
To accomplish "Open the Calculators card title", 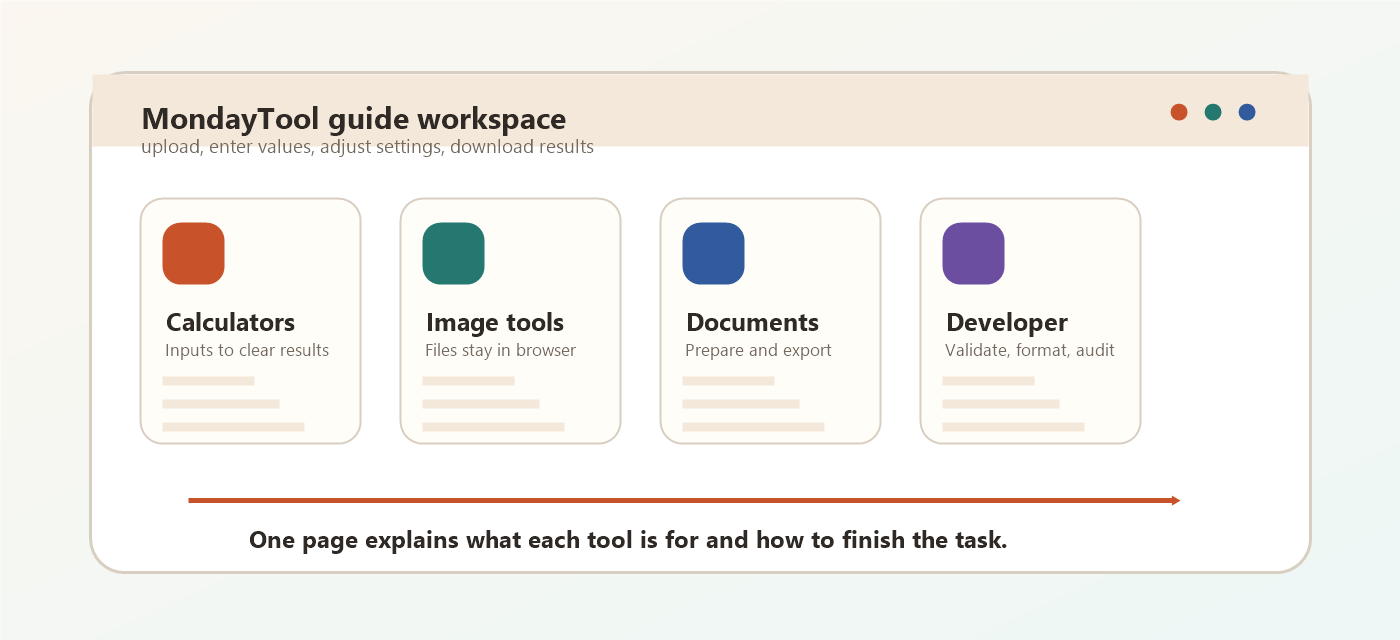I will coord(230,323).
